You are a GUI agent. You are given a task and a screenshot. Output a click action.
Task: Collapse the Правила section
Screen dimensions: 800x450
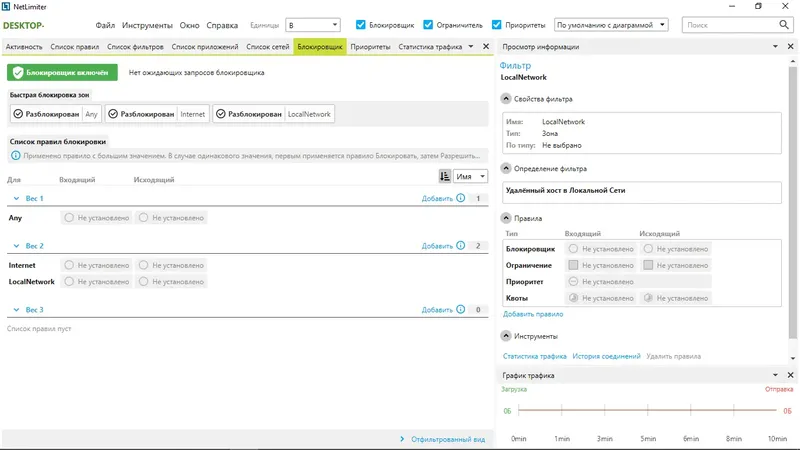(x=506, y=218)
